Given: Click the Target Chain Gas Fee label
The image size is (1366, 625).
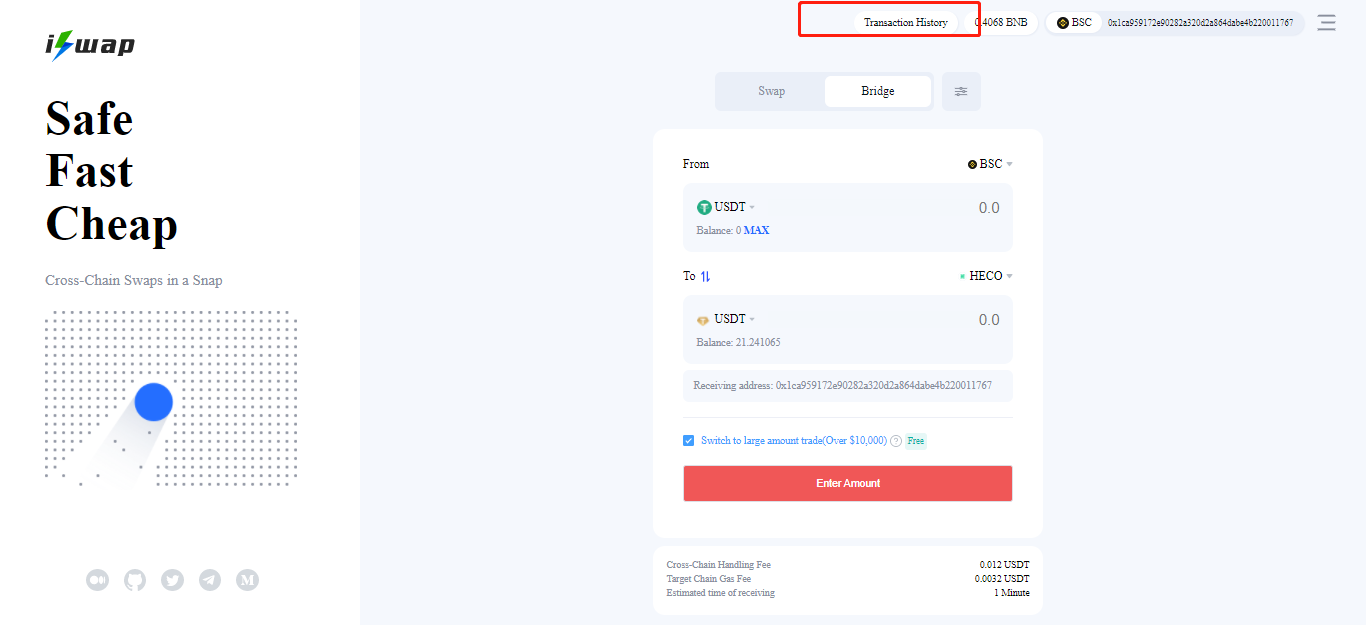Looking at the screenshot, I should coord(709,579).
